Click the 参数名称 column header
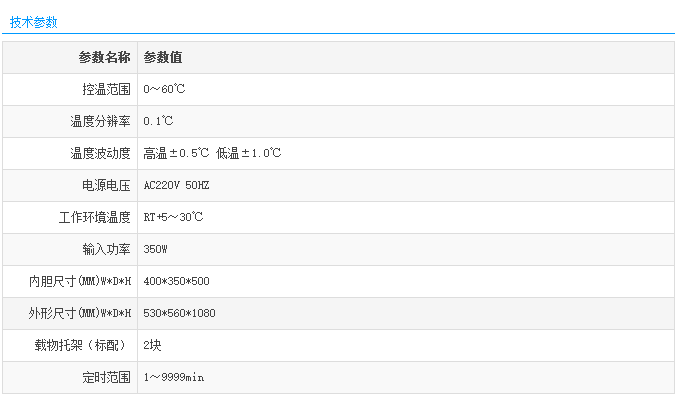This screenshot has width=684, height=400. pyautogui.click(x=104, y=57)
